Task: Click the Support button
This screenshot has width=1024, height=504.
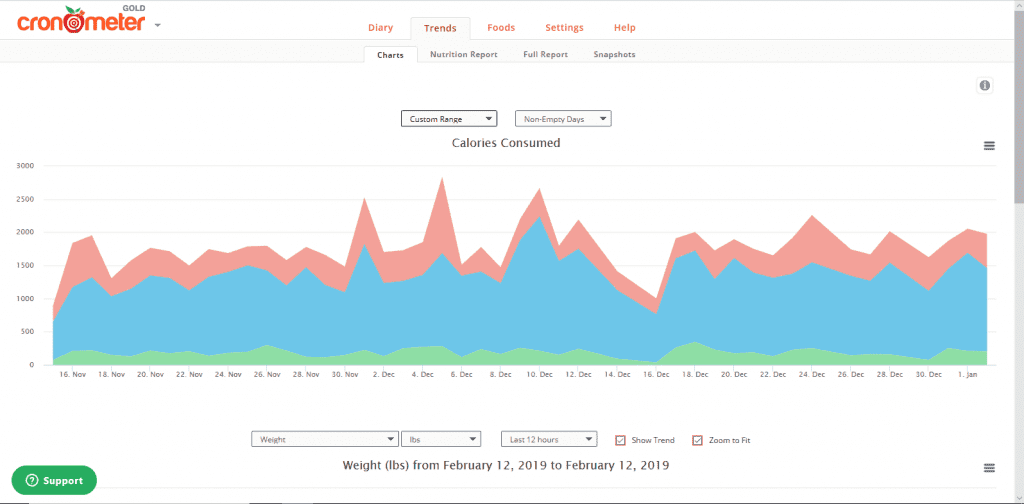Action: pos(54,480)
